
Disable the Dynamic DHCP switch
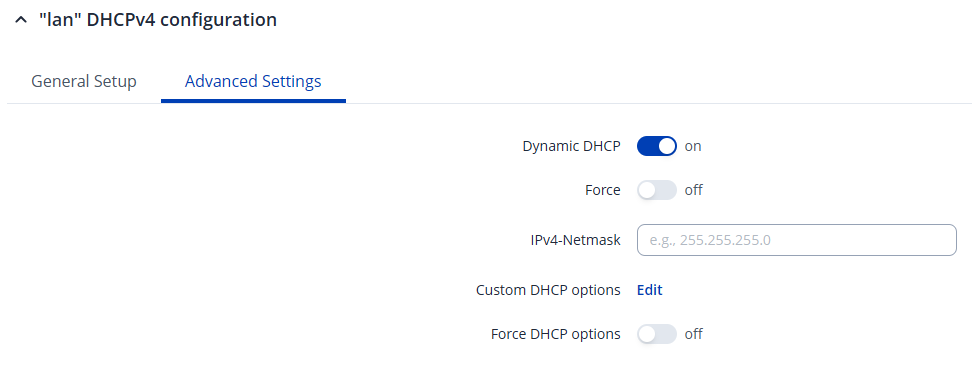pos(656,146)
